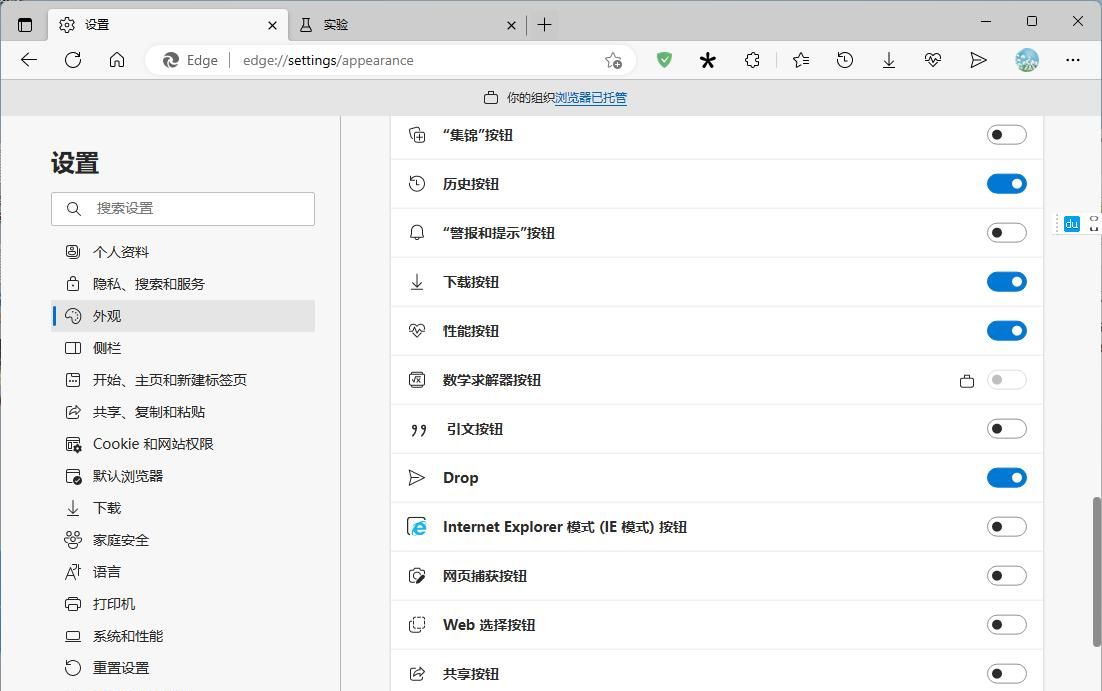This screenshot has height=691, width=1102.
Task: Open Drop paper-plane toolbar icon
Action: 978,60
